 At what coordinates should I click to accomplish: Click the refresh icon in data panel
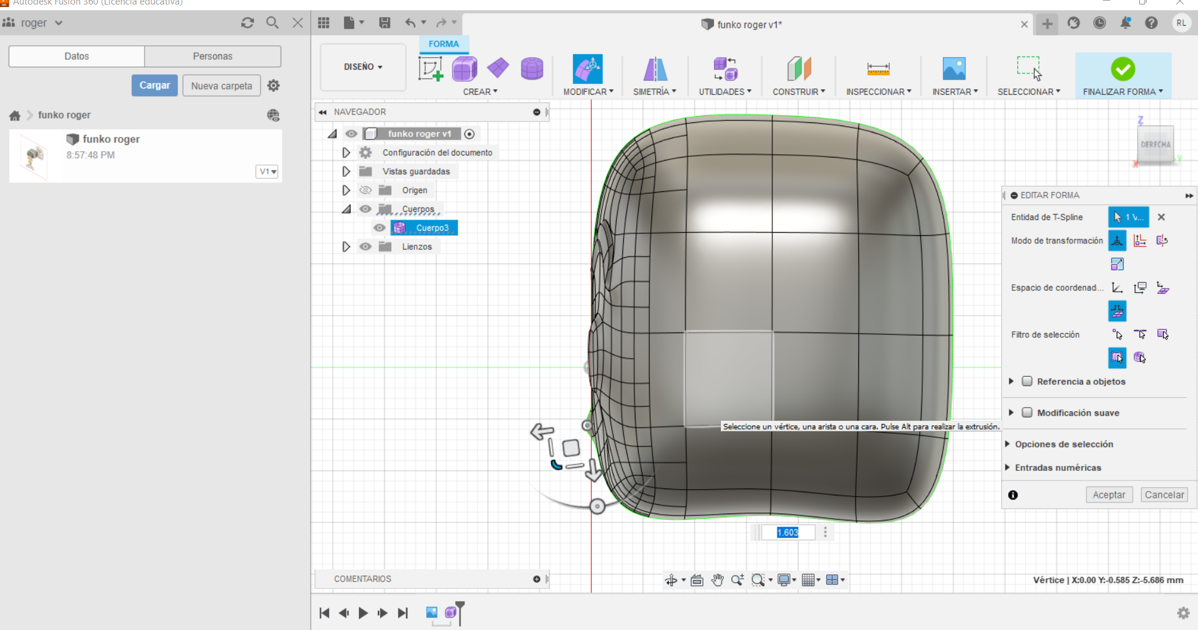[x=247, y=23]
